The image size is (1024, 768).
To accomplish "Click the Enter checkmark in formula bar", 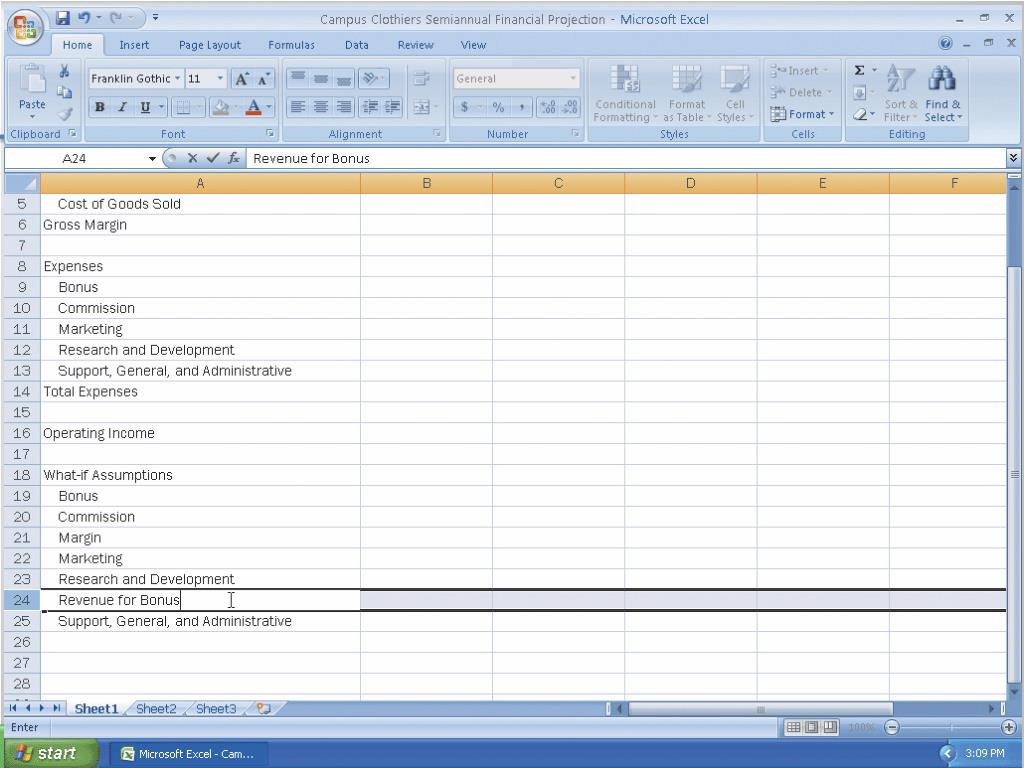I will [212, 158].
